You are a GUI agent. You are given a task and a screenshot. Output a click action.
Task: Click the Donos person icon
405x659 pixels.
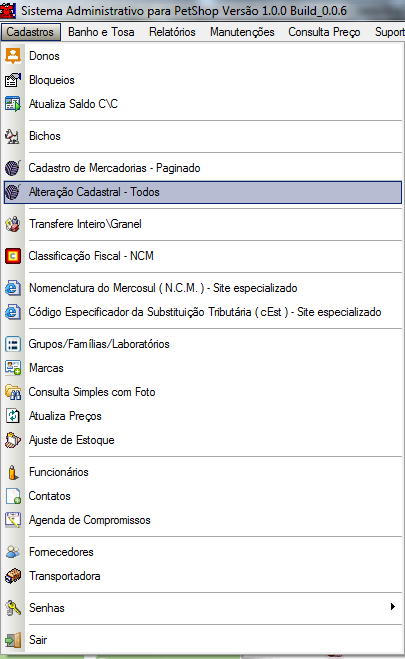[13, 56]
